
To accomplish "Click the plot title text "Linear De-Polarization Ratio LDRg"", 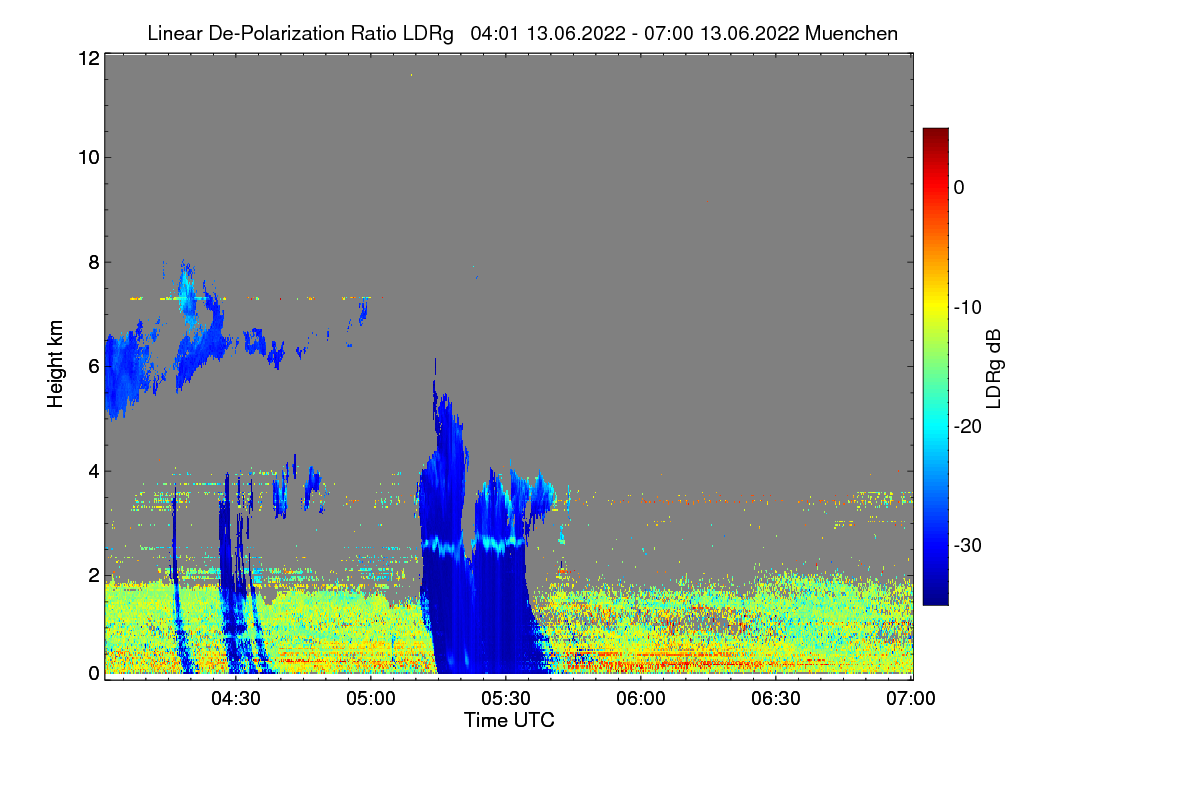I will 300,34.
